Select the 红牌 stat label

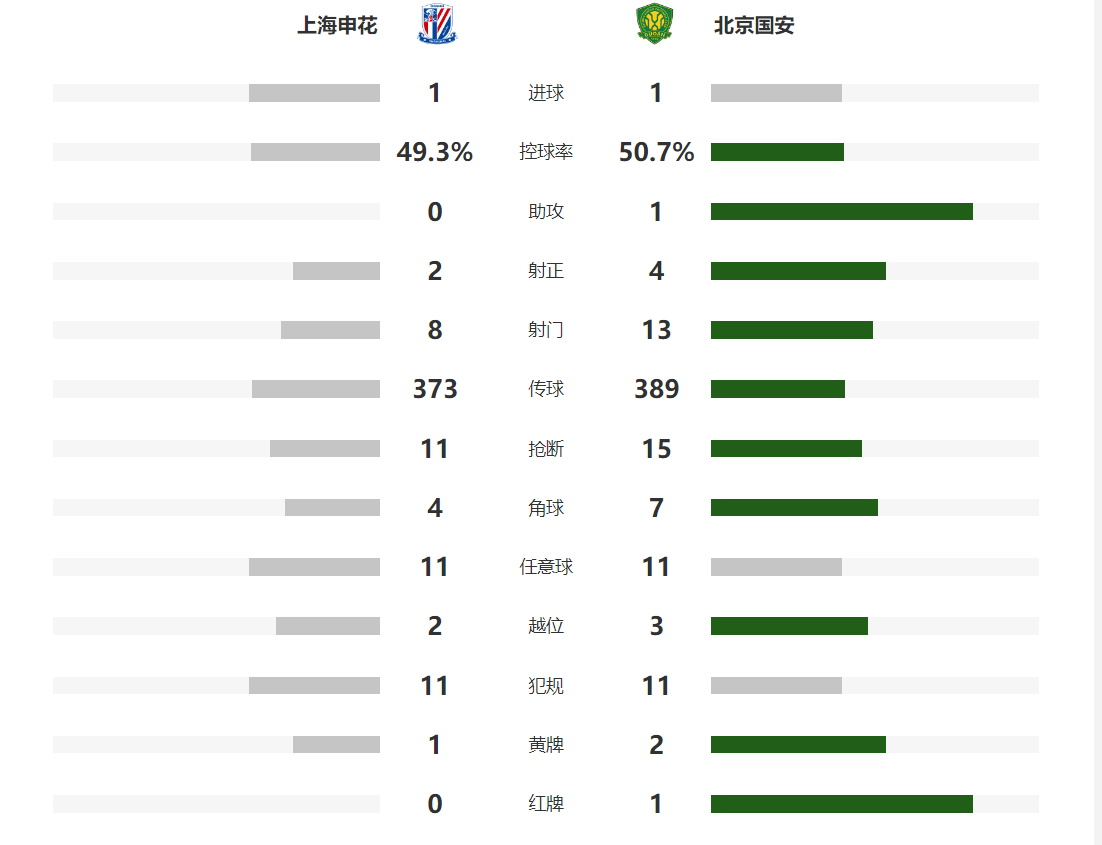click(546, 804)
